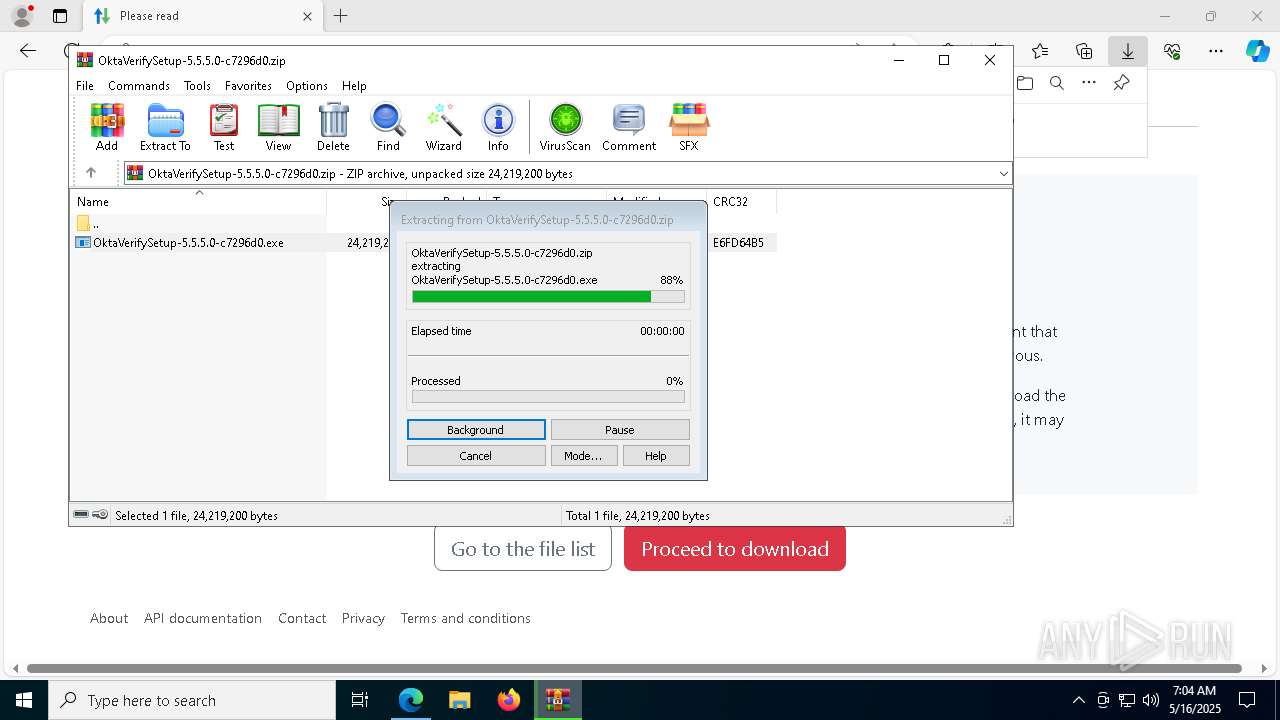
Task: Open Task View on the taskbar
Action: [360, 700]
